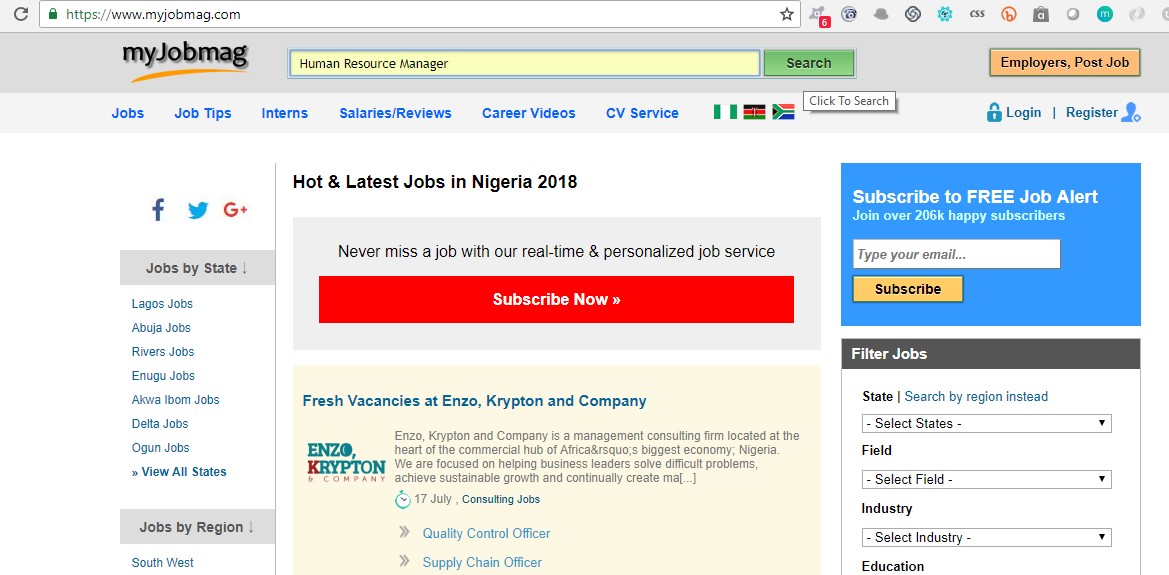Screen dimensions: 1169x575
Task: Open the Job Tips menu
Action: tap(203, 113)
